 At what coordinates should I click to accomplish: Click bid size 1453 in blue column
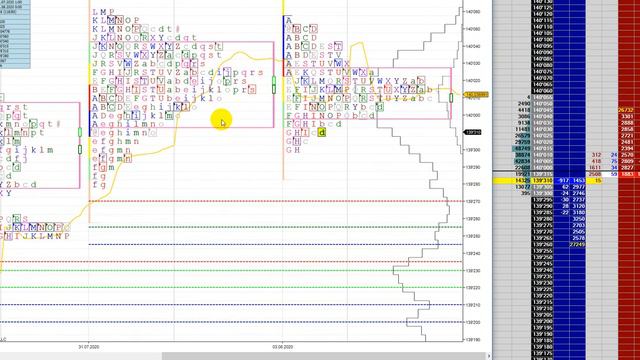click(x=578, y=180)
